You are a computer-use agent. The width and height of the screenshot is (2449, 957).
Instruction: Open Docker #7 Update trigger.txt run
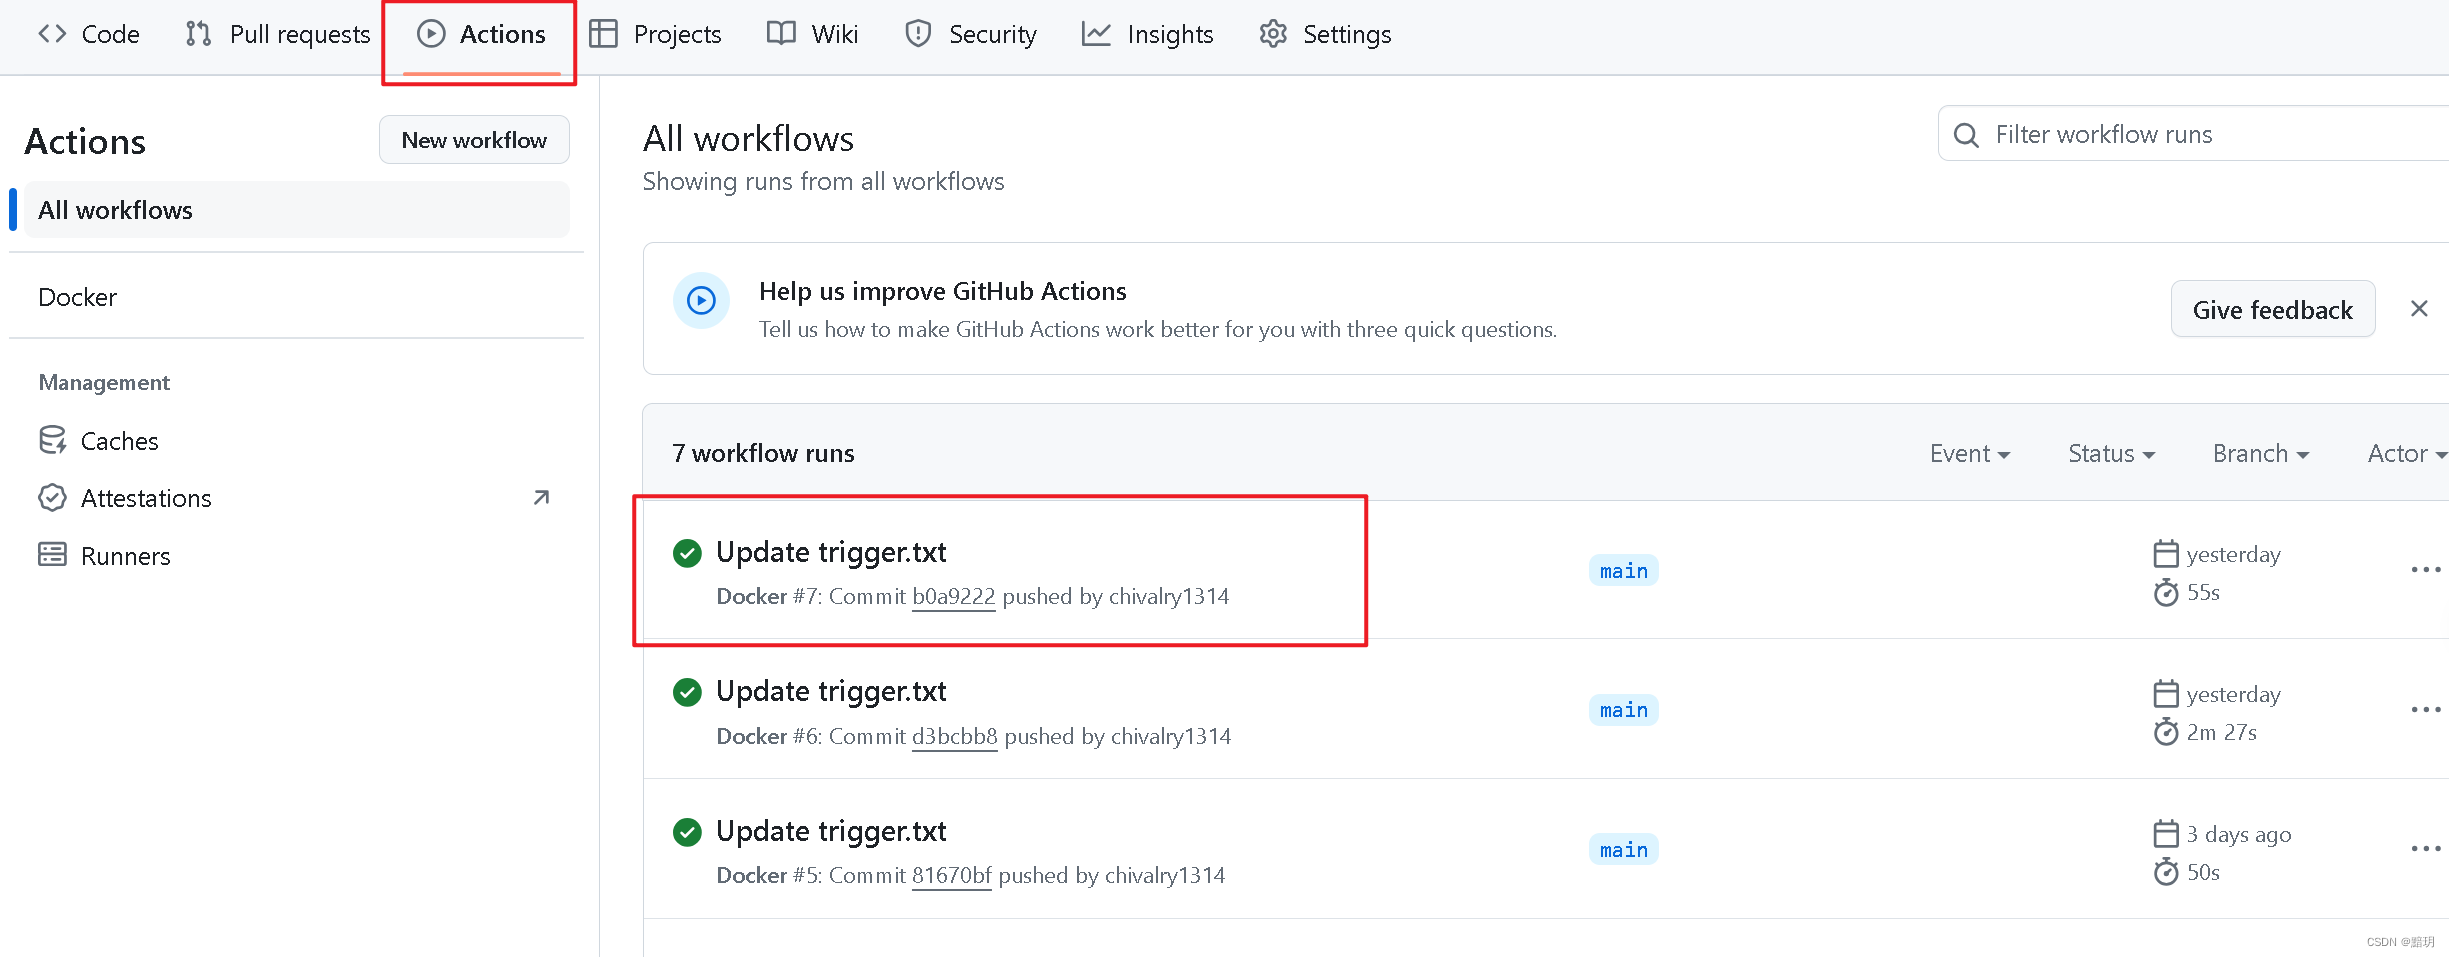pos(831,552)
